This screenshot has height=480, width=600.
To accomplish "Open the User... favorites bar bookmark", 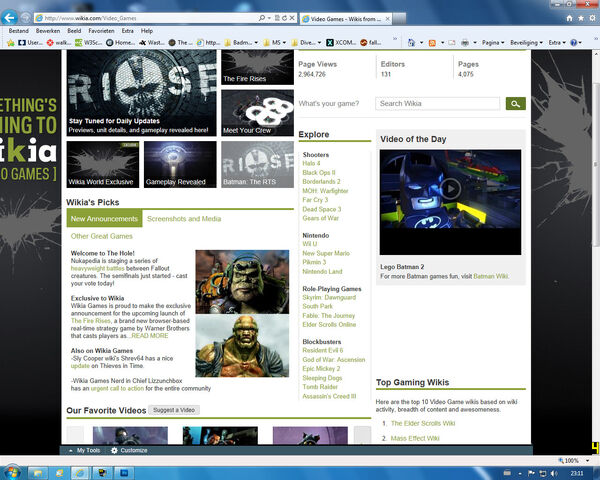I will 30,42.
